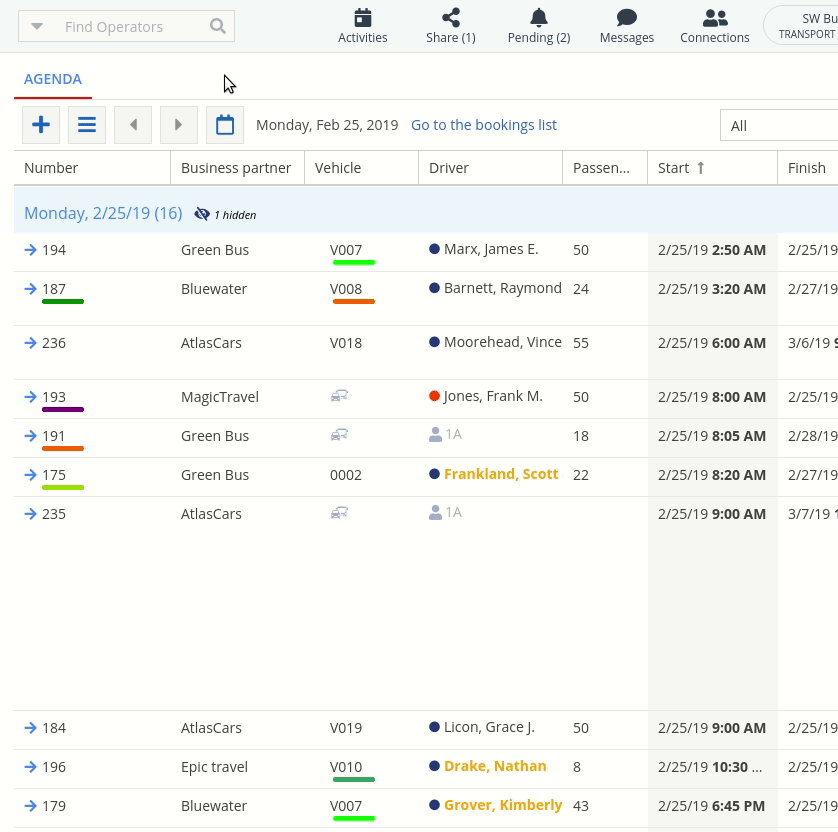The height and width of the screenshot is (832, 838).
Task: Select driver Drake, Nathan
Action: coord(495,766)
